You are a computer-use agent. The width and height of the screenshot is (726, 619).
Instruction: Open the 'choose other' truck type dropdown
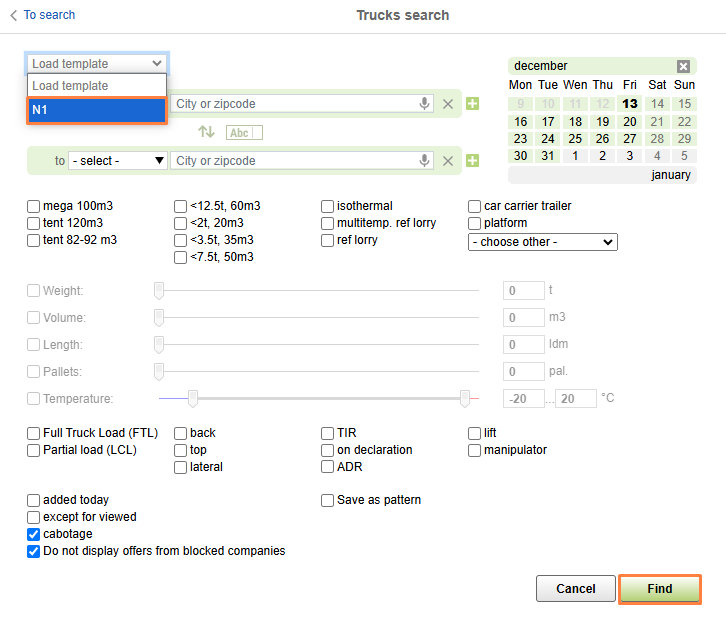(542, 242)
